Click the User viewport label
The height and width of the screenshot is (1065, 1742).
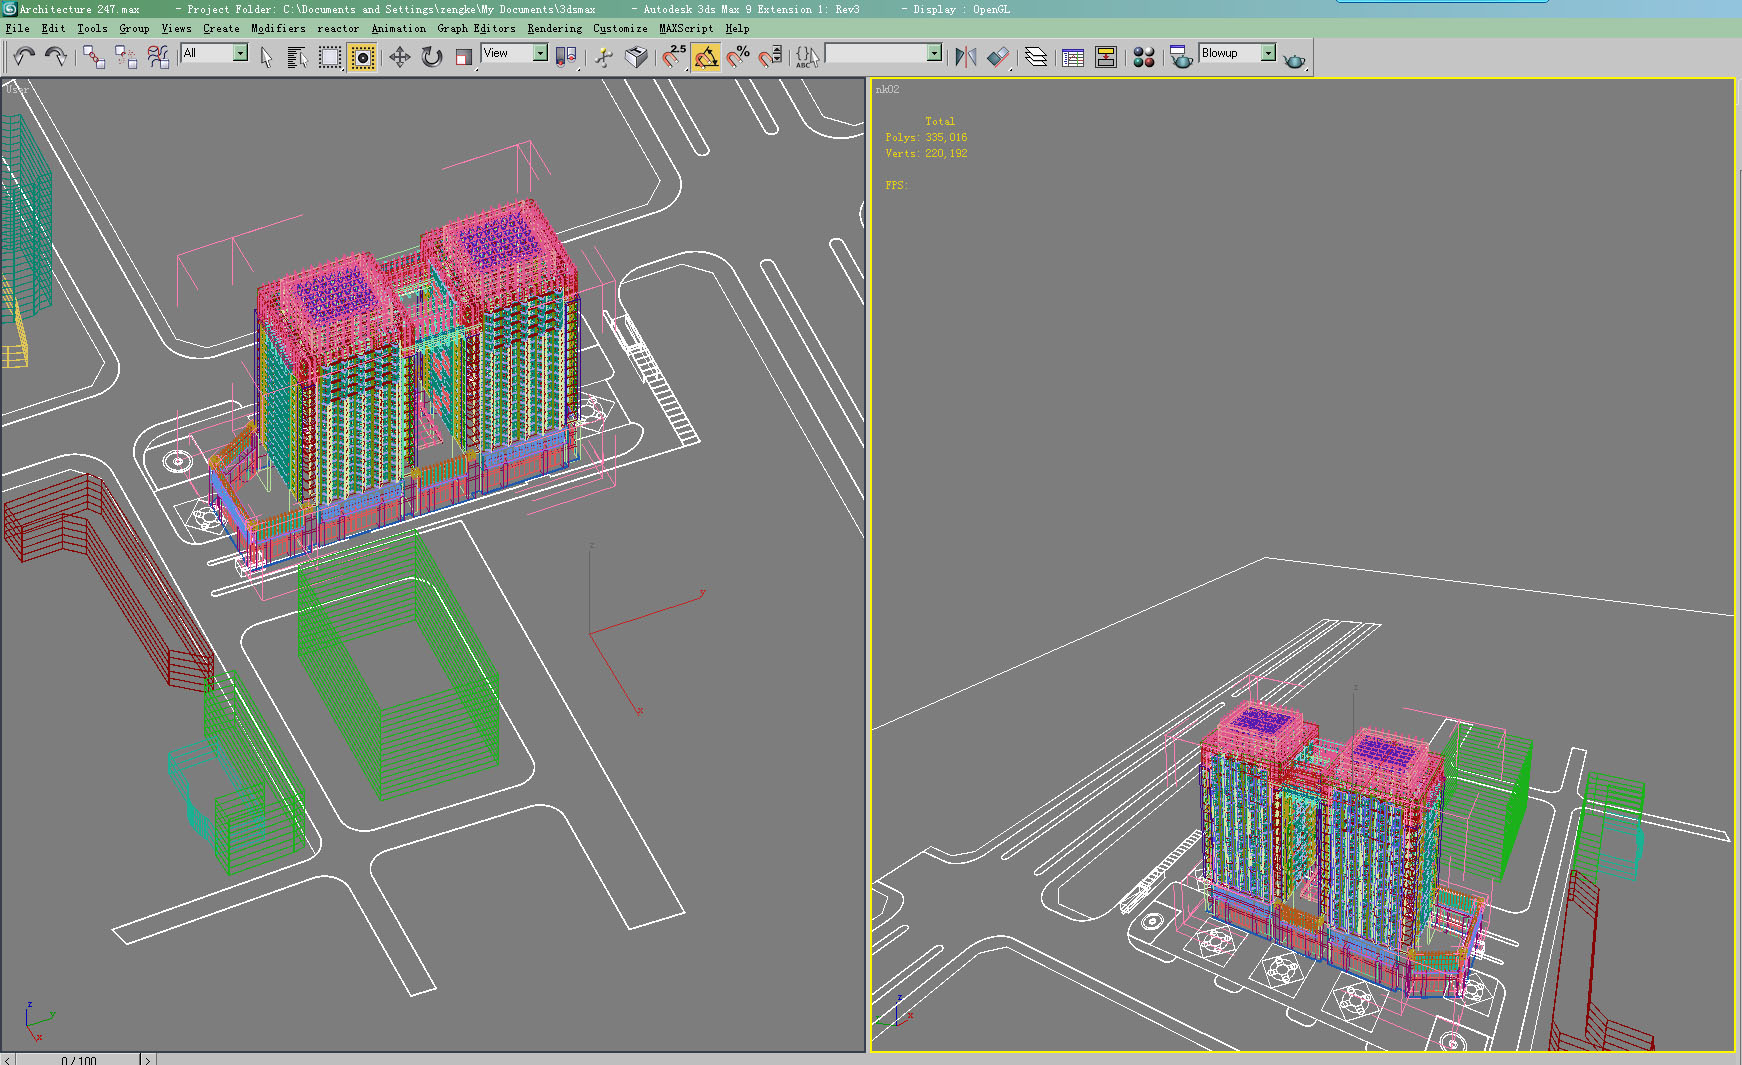click(x=17, y=89)
